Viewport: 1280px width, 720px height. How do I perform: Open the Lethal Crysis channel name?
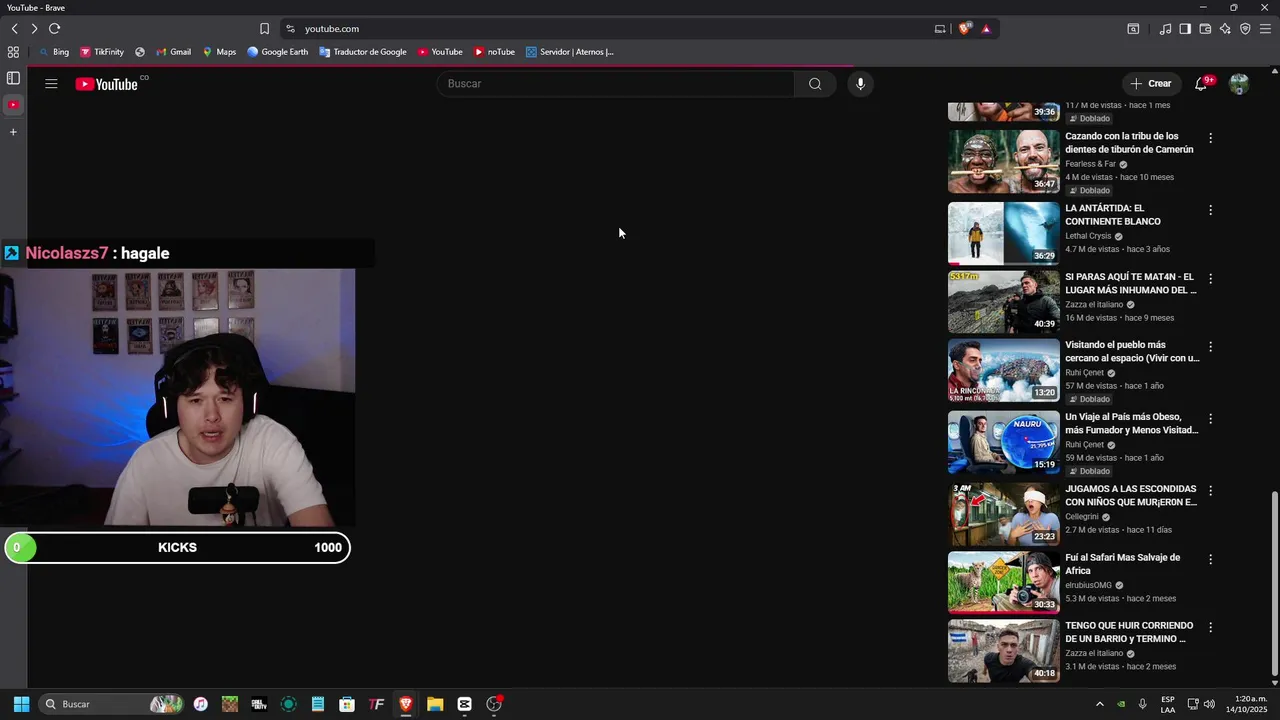click(1088, 236)
